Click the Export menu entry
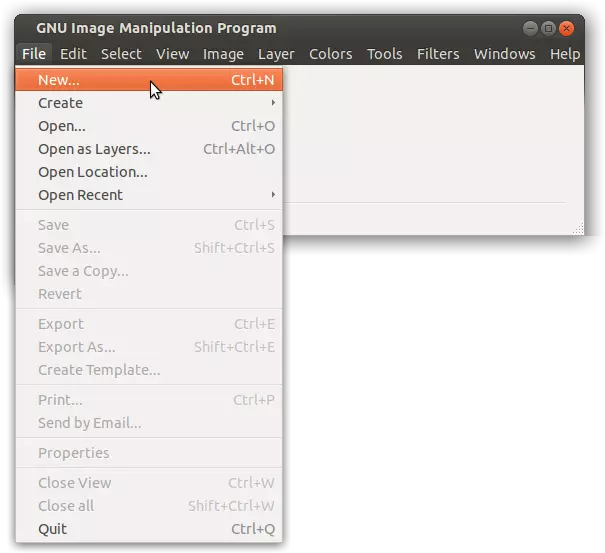The image size is (605, 553). coord(149,324)
